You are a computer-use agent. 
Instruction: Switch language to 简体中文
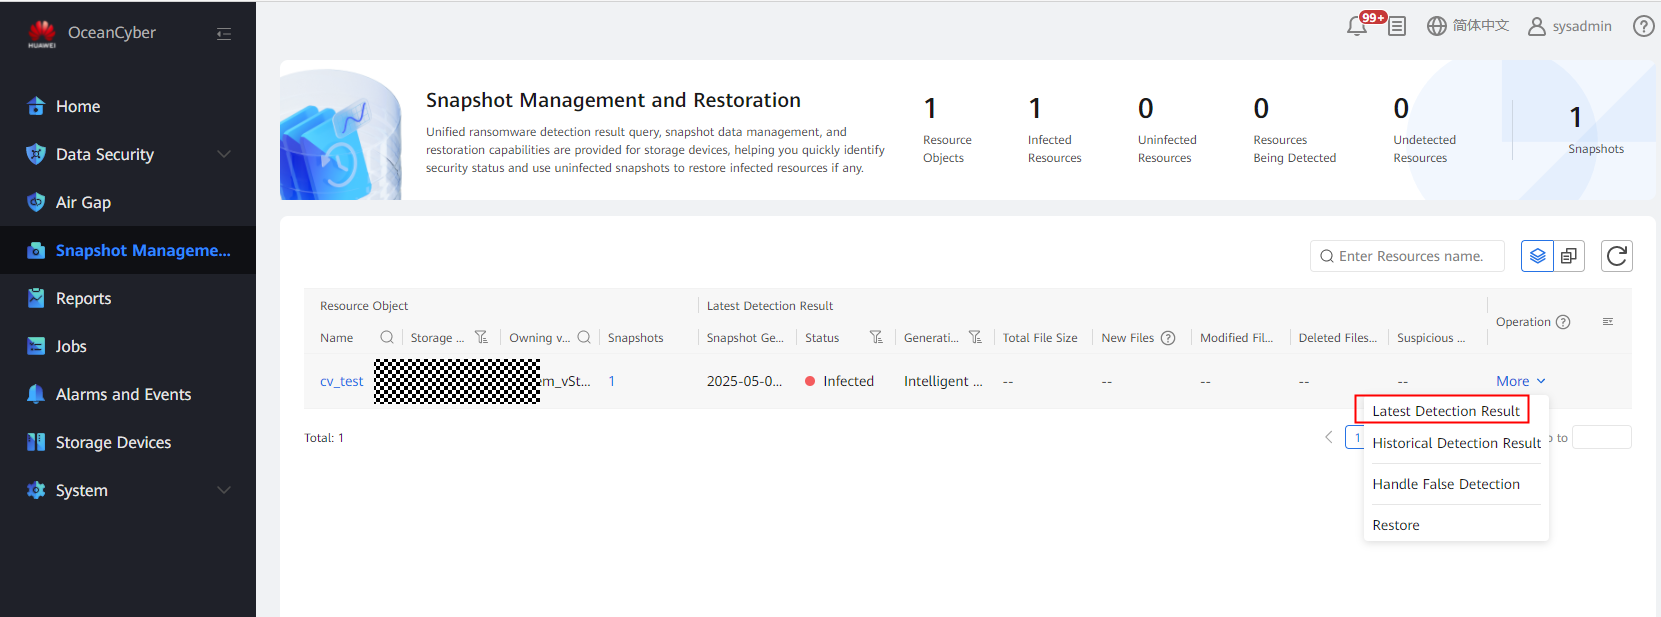1467,26
